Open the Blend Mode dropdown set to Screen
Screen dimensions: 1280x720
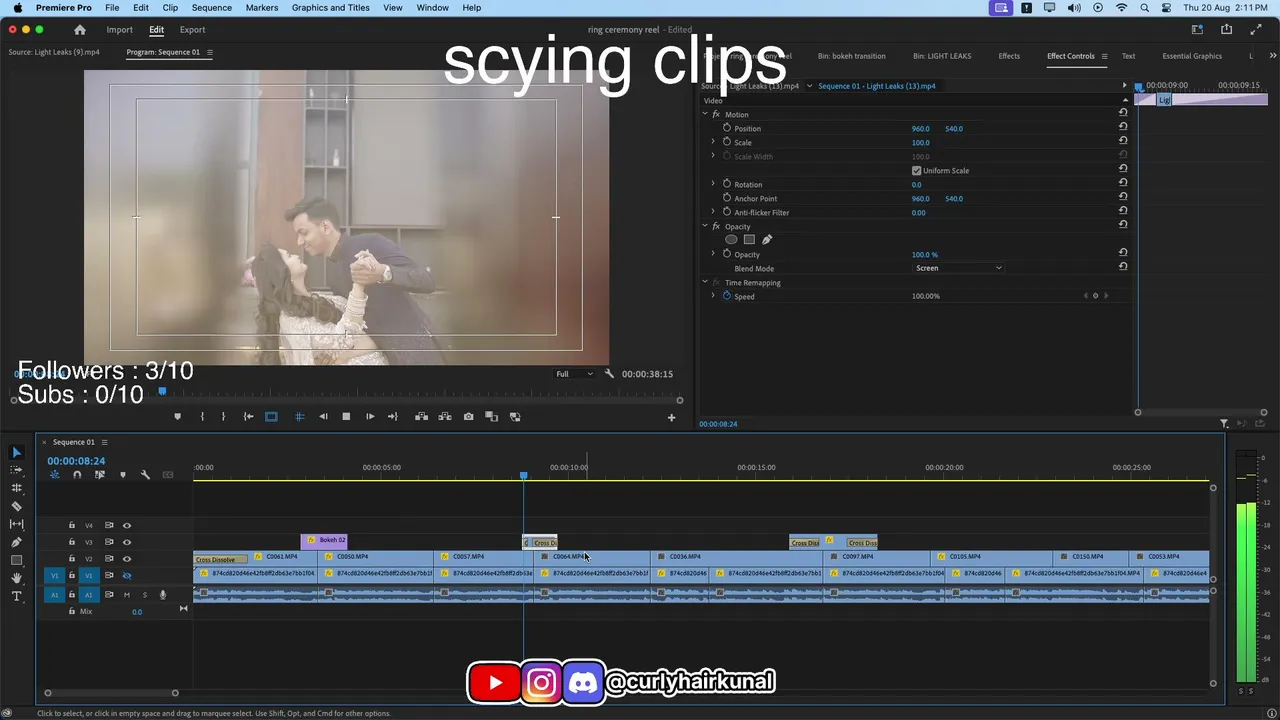958,268
